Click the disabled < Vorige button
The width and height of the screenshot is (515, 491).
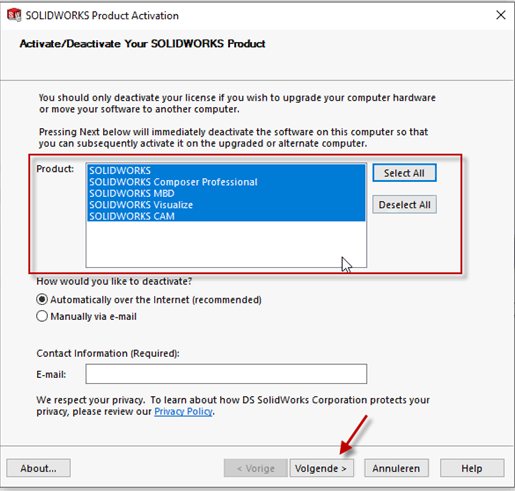click(x=256, y=468)
